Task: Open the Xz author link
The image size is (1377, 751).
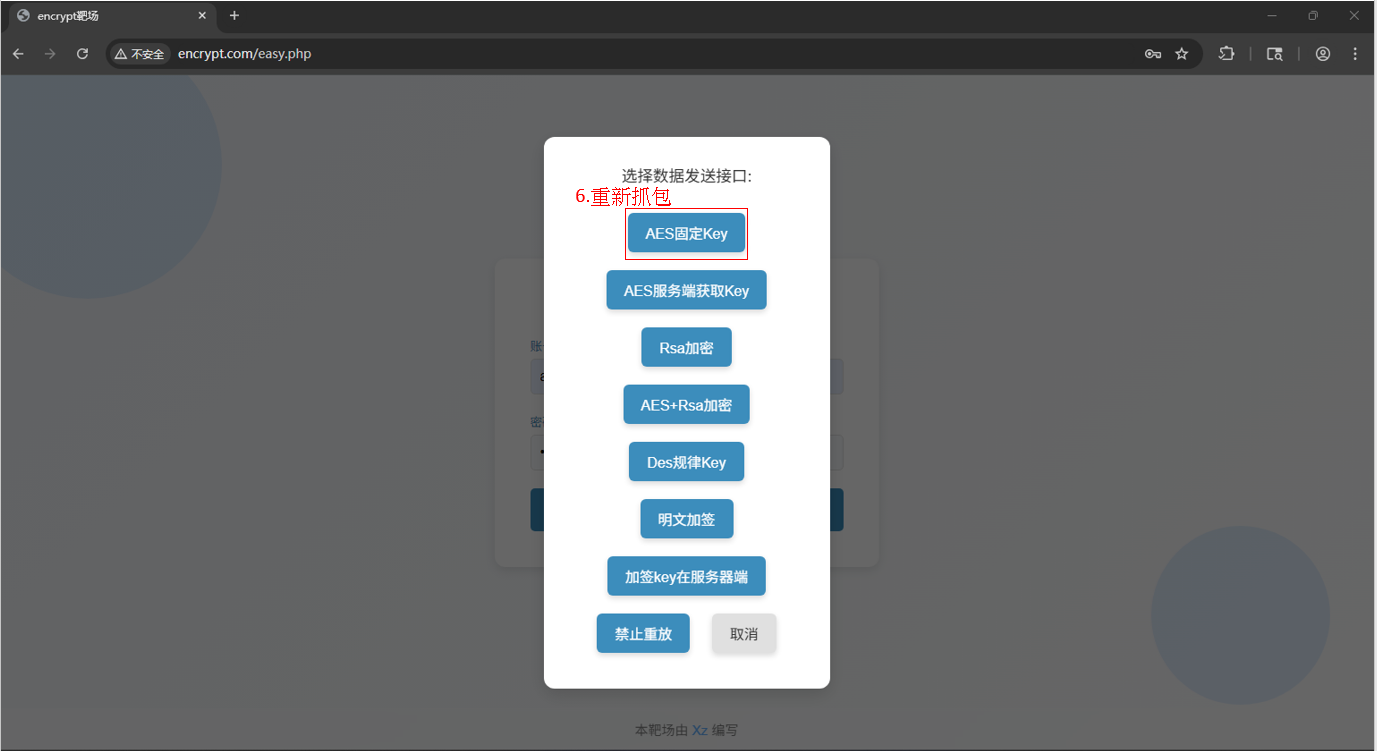Action: coord(700,730)
